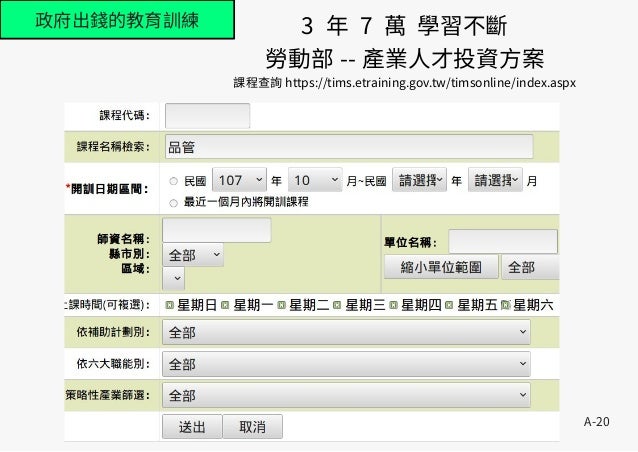Image resolution: width=638 pixels, height=452 pixels.
Task: Click the 師資名稱 input field
Action: [x=216, y=230]
